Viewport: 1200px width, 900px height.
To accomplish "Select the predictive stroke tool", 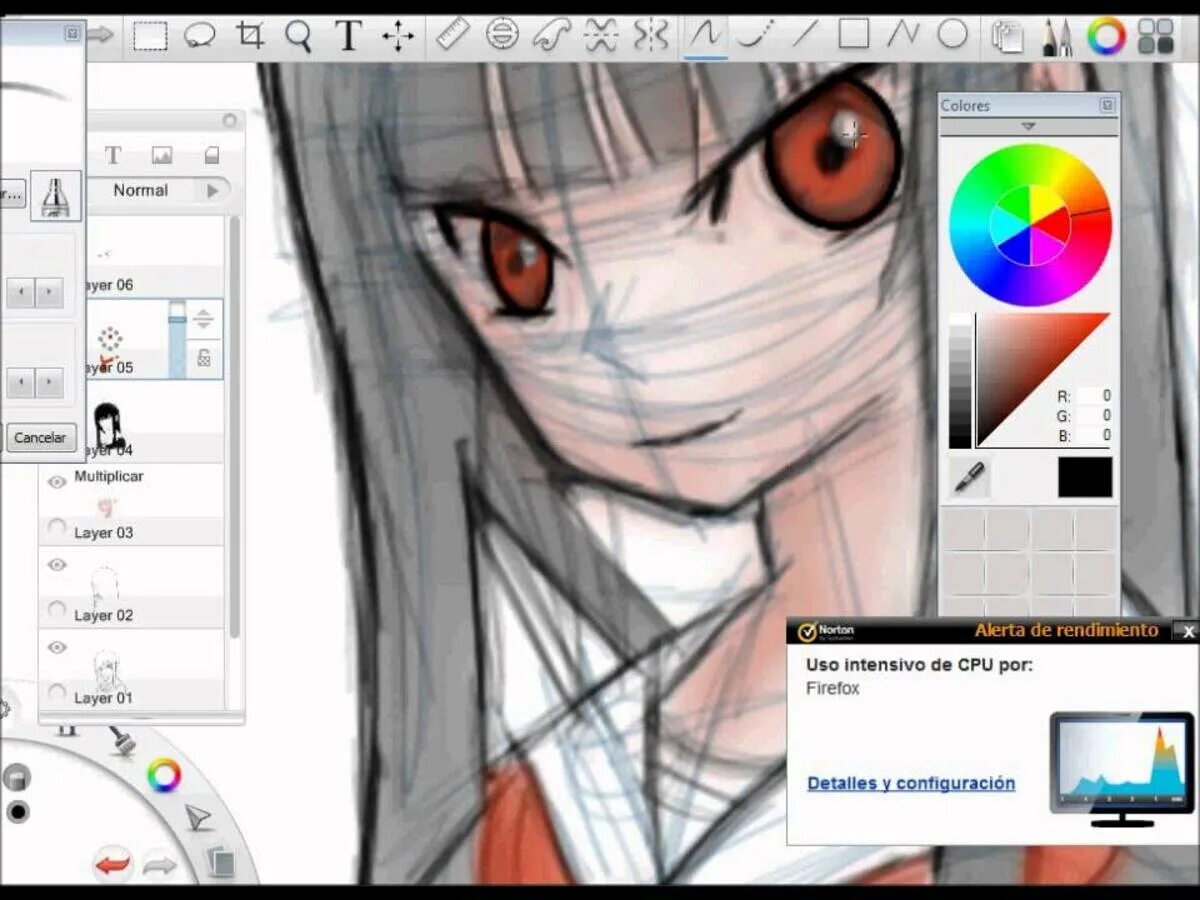I will (x=755, y=35).
